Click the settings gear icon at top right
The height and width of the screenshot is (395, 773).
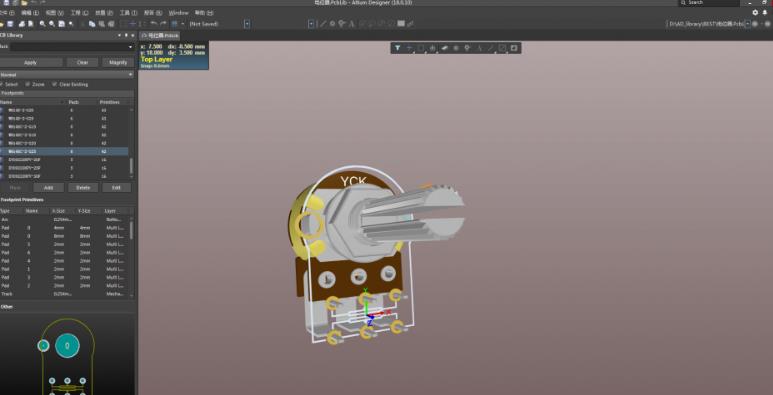point(755,13)
